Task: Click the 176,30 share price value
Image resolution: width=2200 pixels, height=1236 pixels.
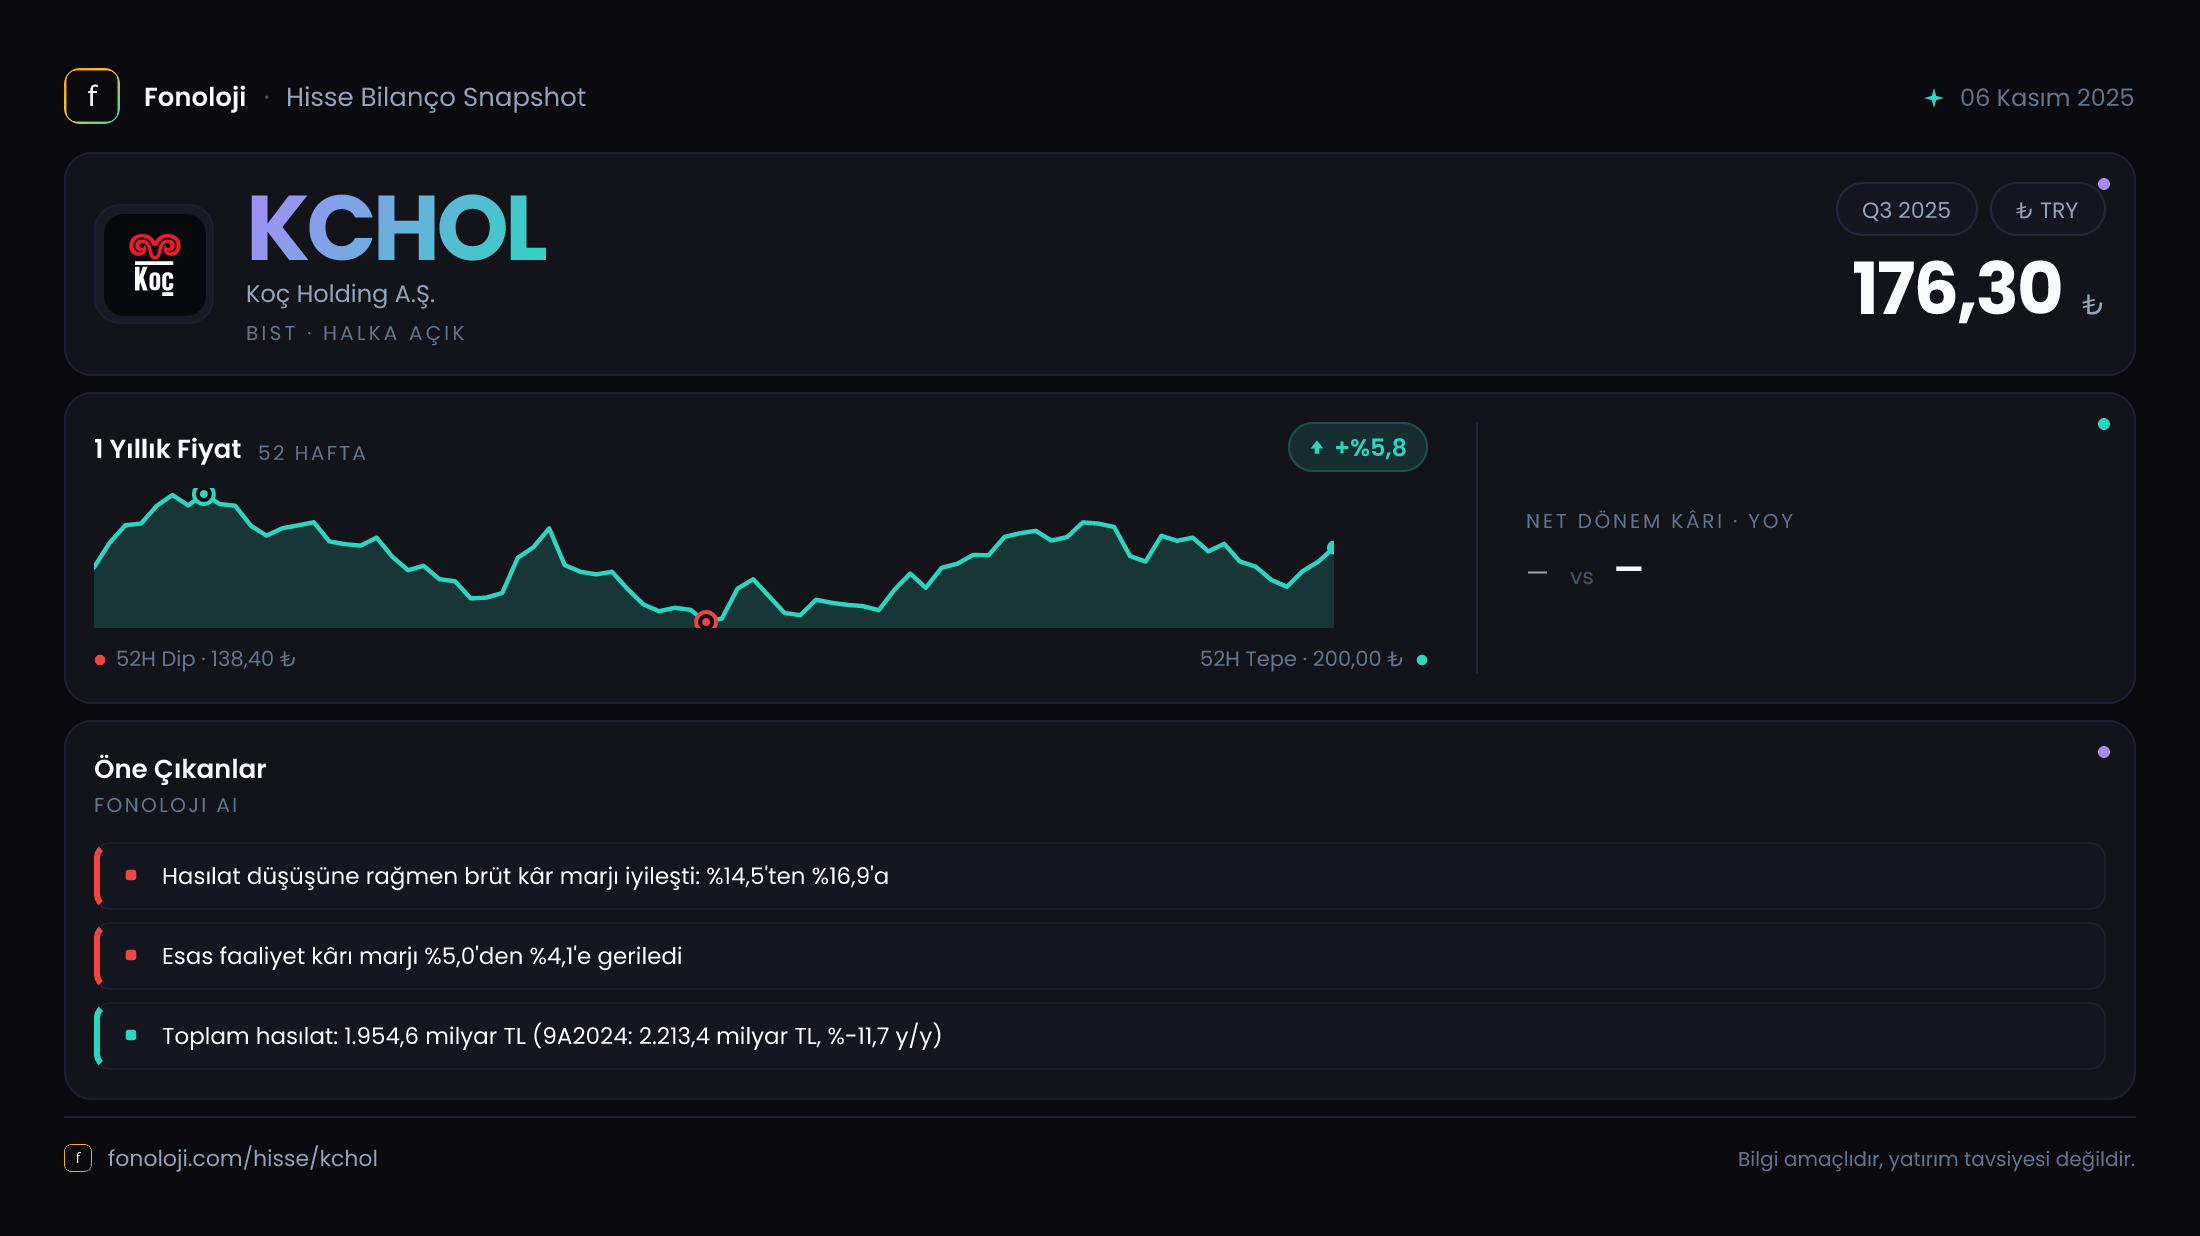Action: pos(1957,289)
